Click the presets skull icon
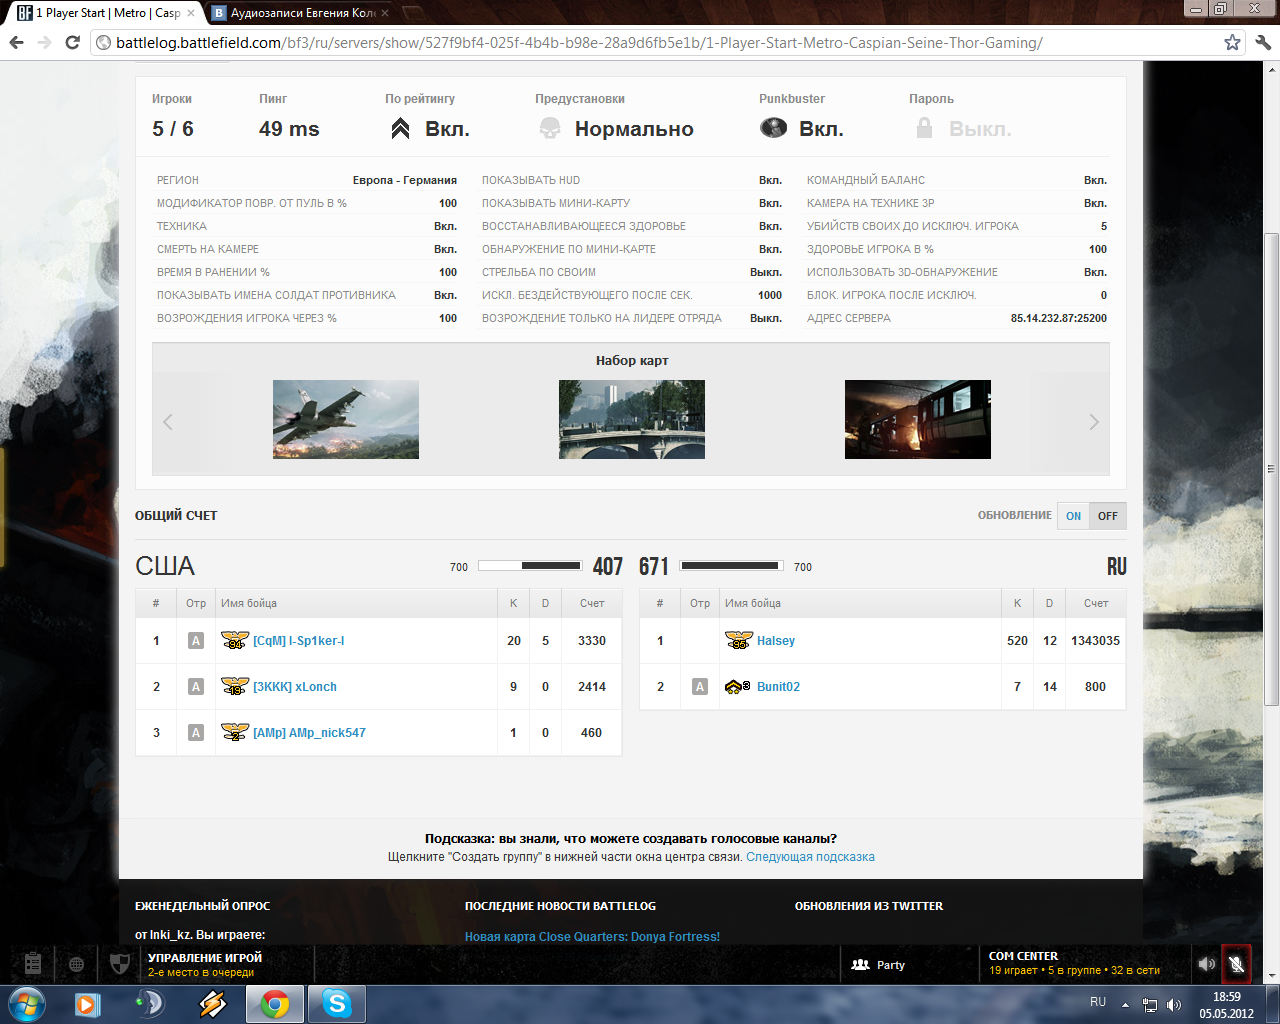Screen dimensions: 1280x1024 pyautogui.click(x=550, y=128)
